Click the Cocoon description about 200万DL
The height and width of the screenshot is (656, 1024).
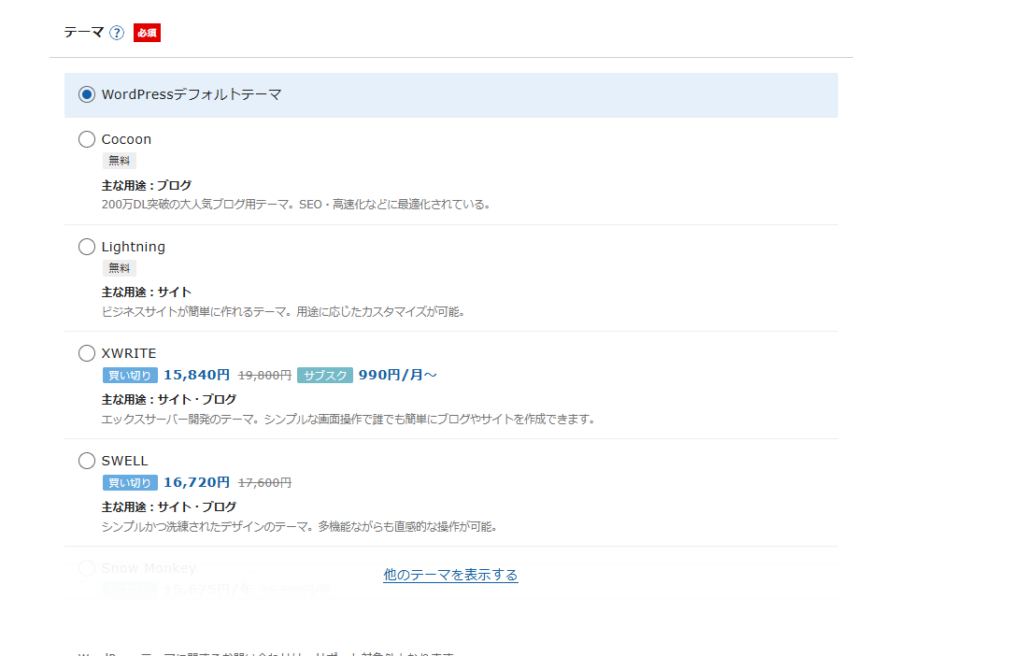click(296, 204)
